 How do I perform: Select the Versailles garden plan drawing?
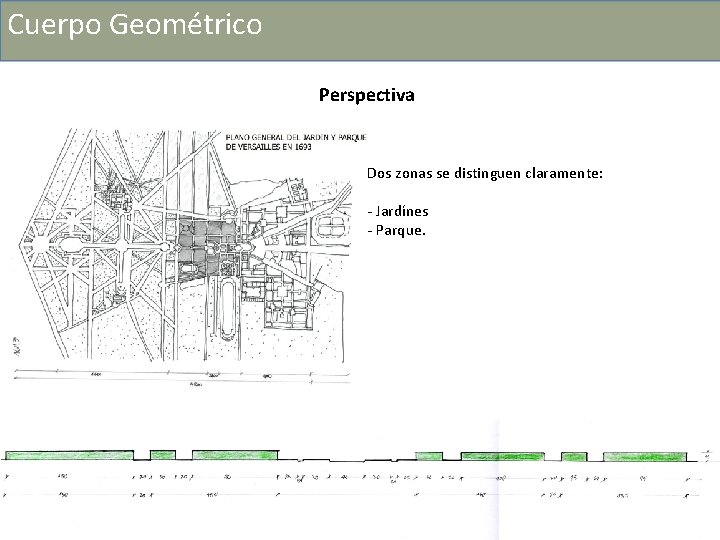(x=186, y=245)
